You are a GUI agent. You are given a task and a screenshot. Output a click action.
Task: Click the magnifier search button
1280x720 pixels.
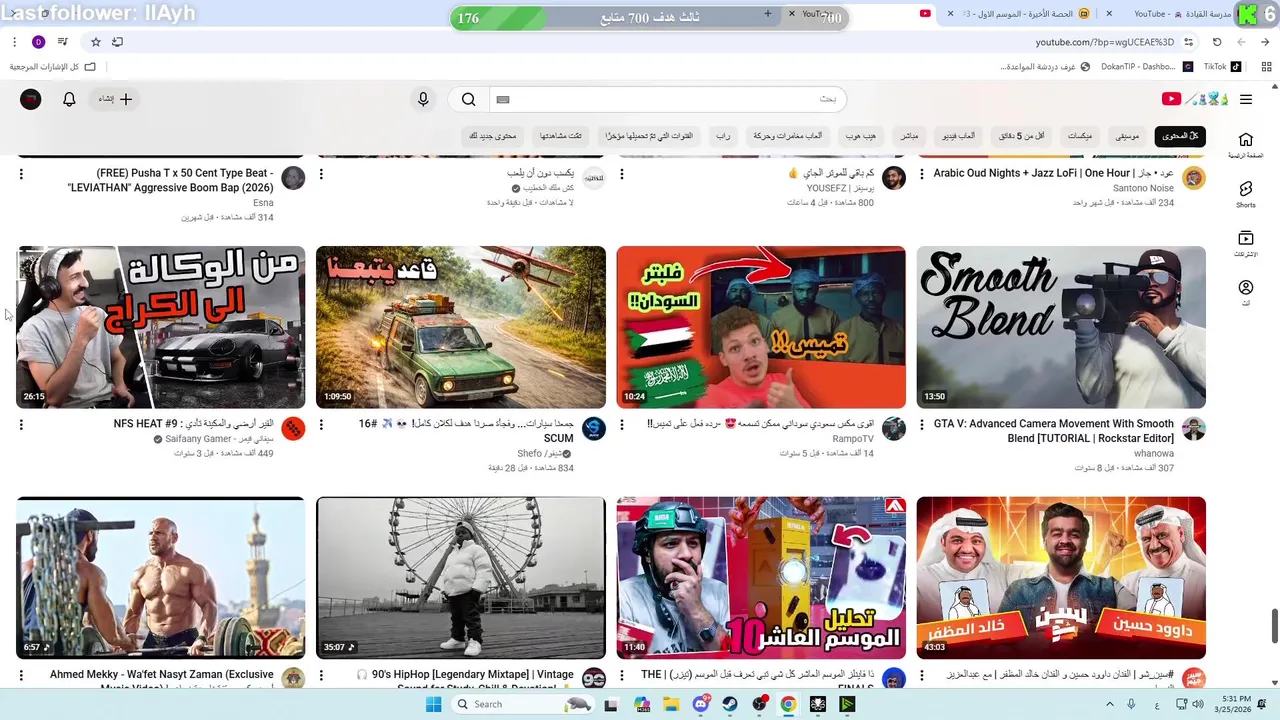[468, 99]
